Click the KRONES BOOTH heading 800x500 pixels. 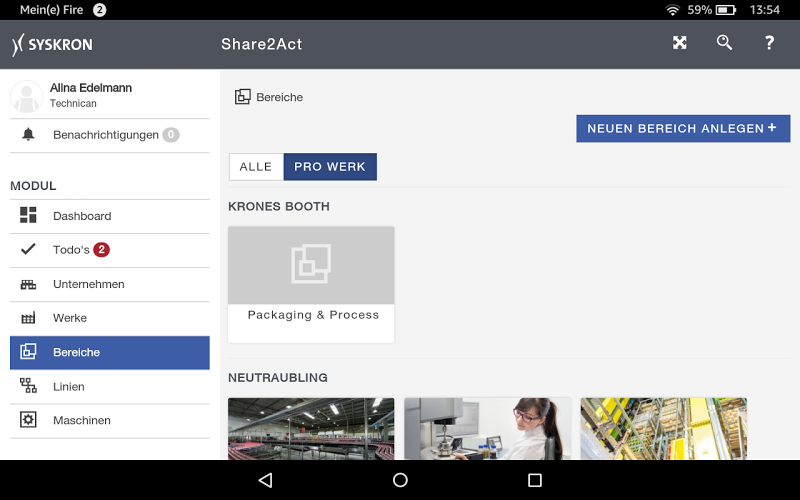click(x=279, y=207)
